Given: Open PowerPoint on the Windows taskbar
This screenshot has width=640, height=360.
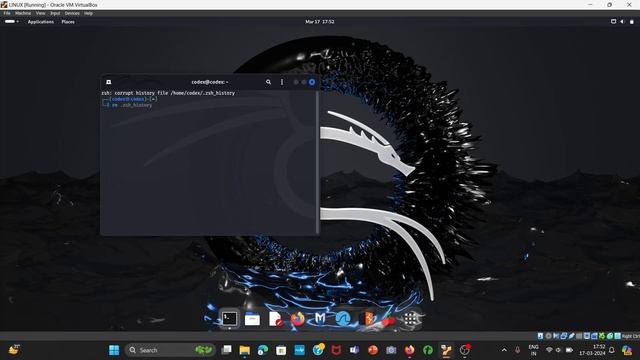Looking at the screenshot, I should pyautogui.click(x=373, y=350).
